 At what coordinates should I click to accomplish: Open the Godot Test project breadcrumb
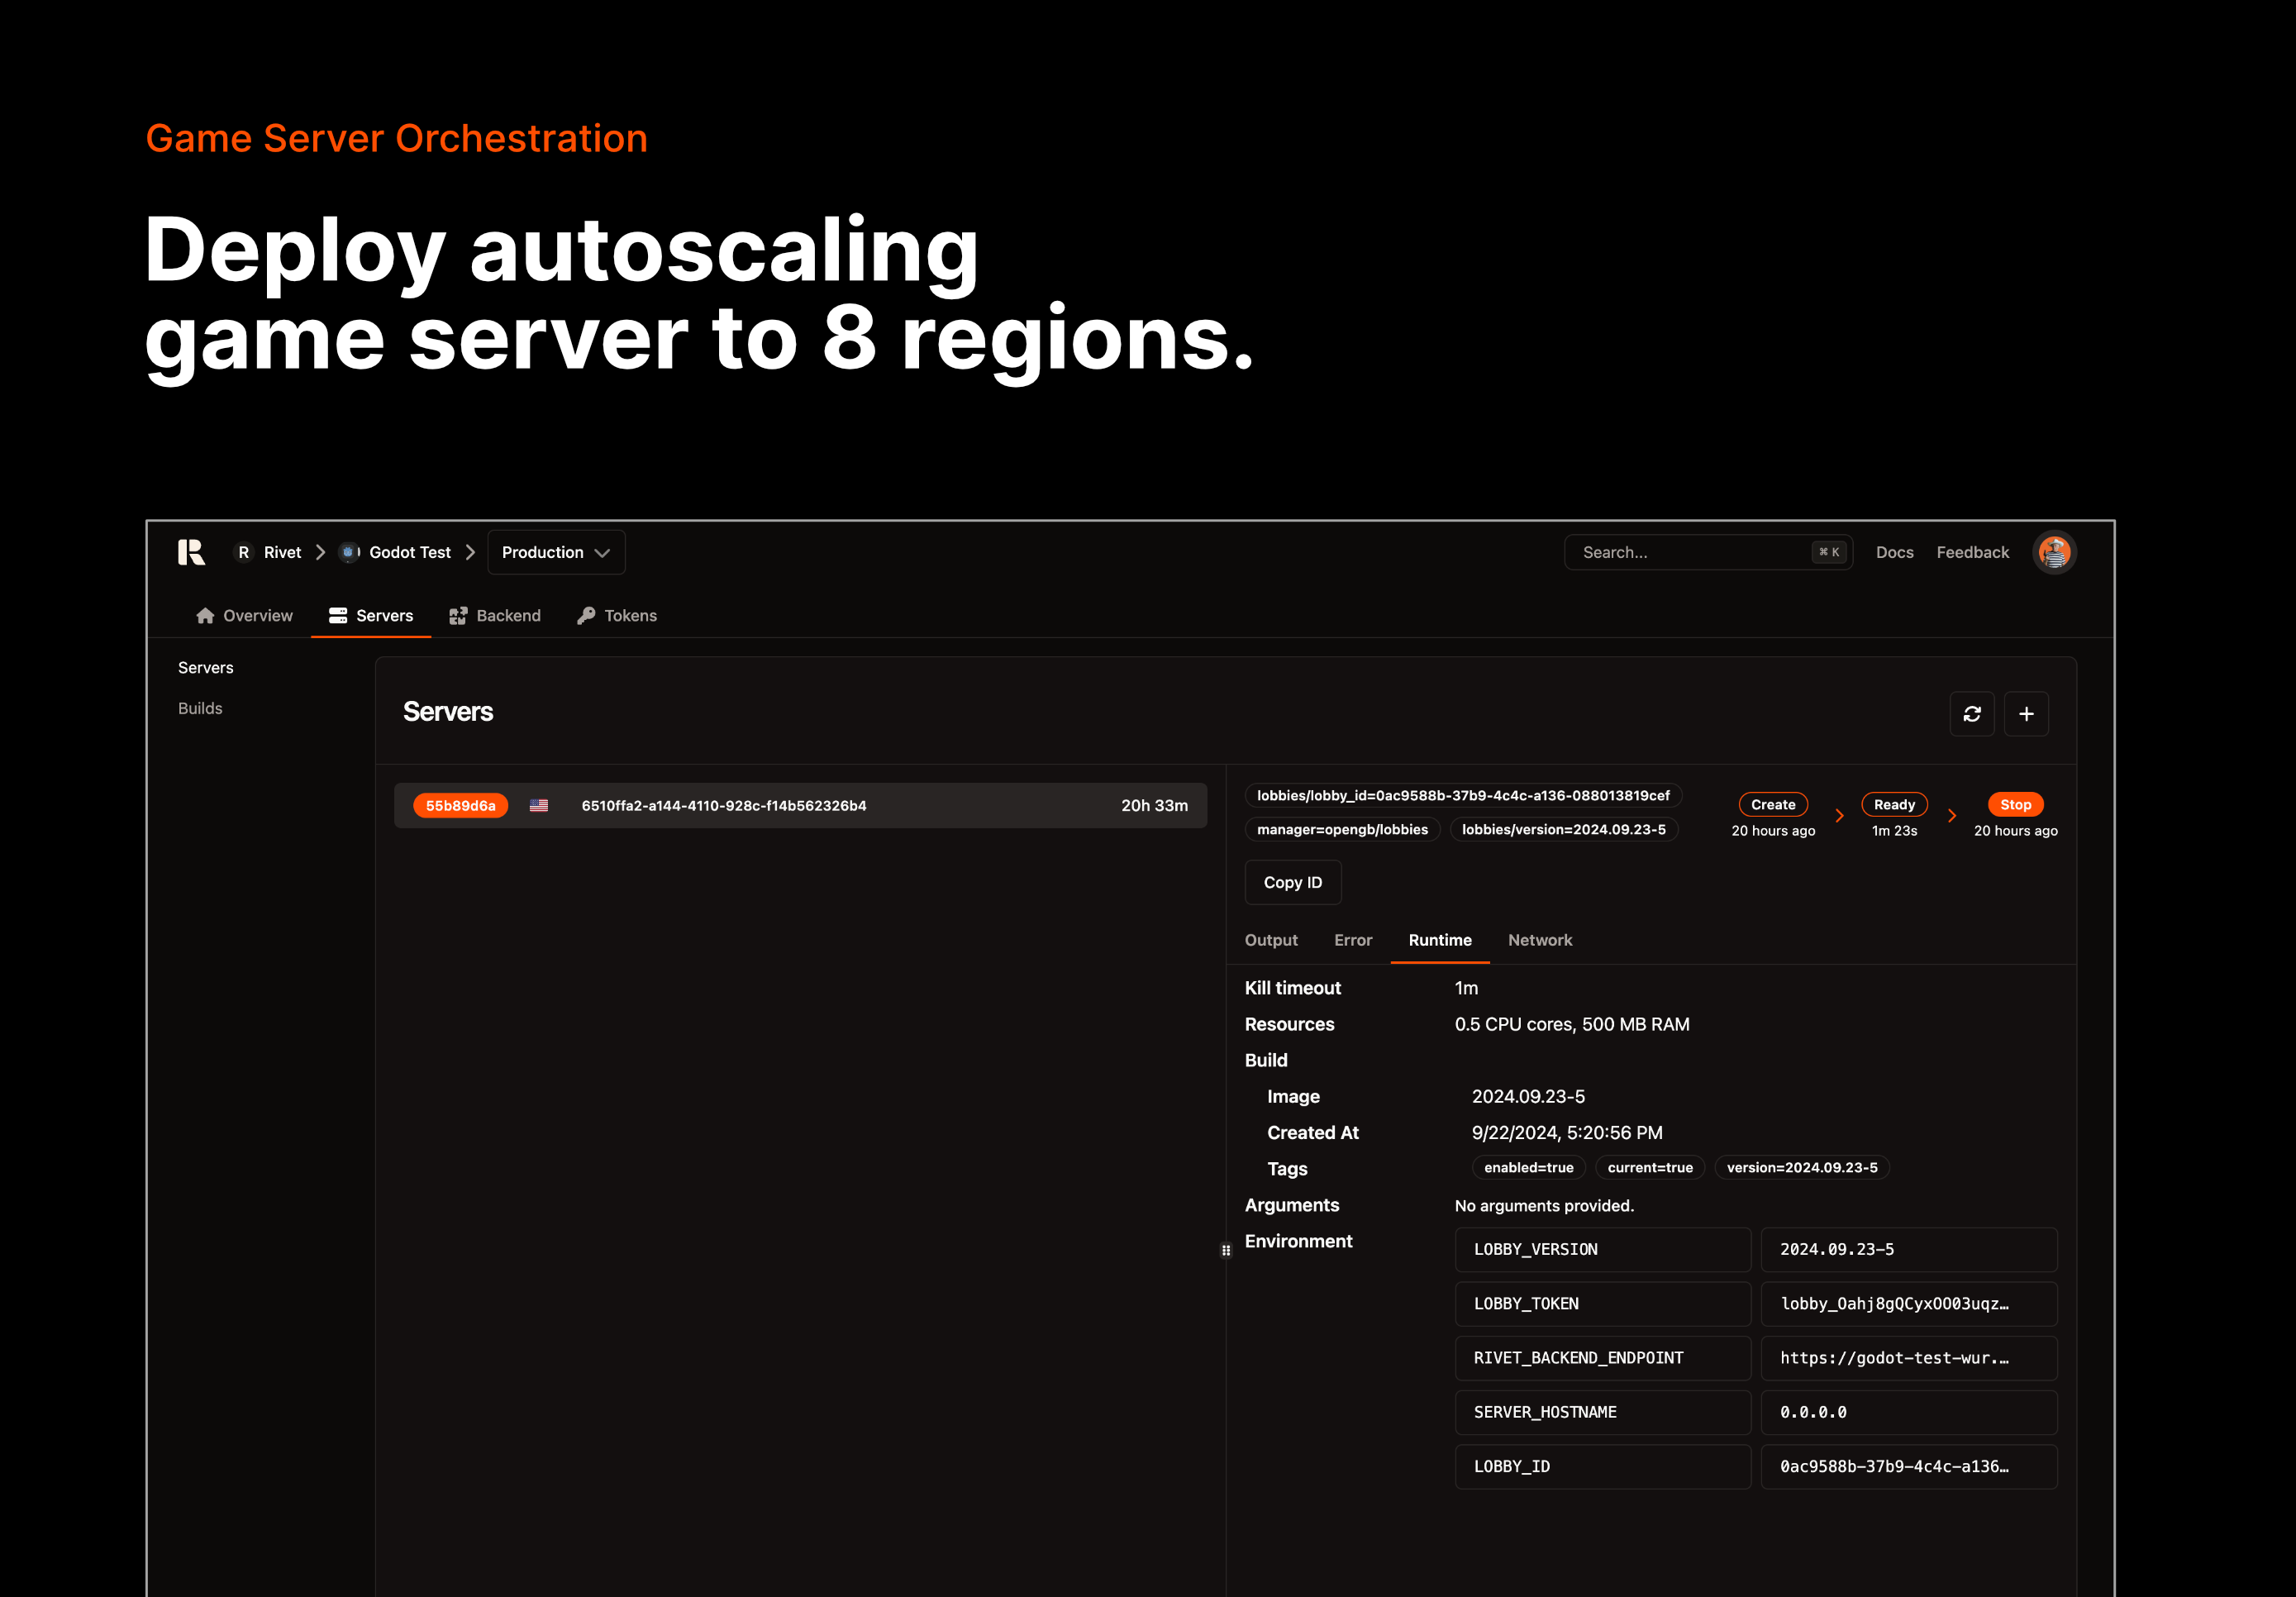coord(396,552)
